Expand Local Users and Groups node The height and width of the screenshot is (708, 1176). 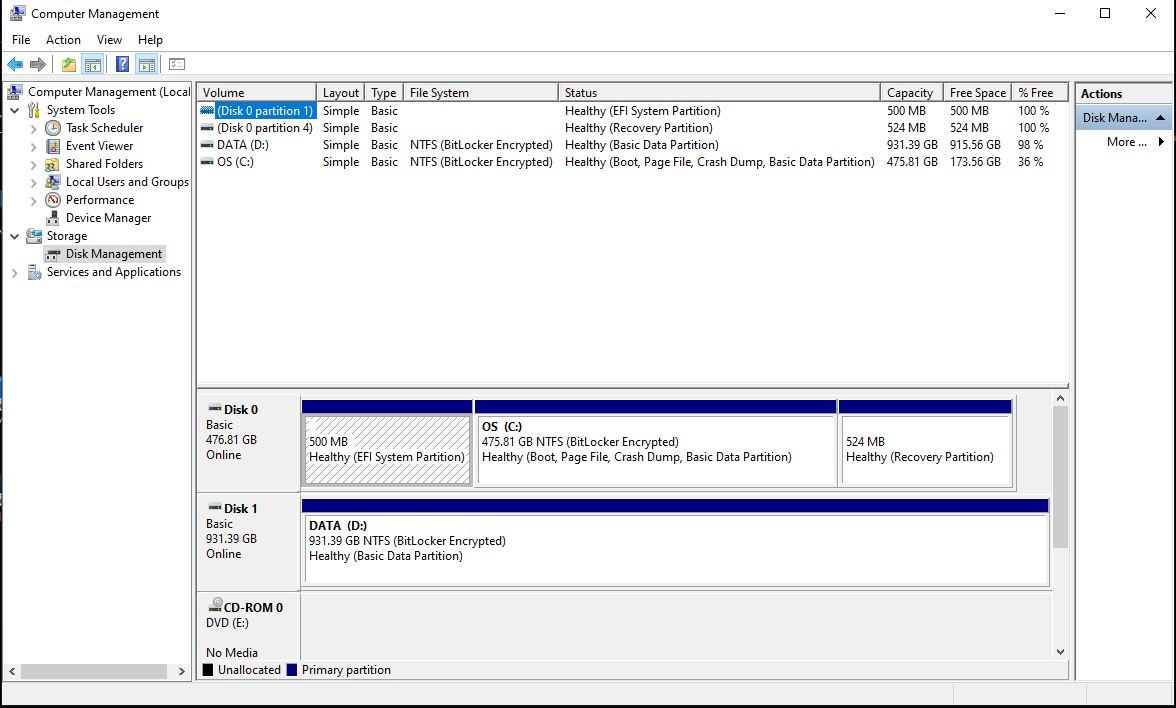(x=33, y=183)
